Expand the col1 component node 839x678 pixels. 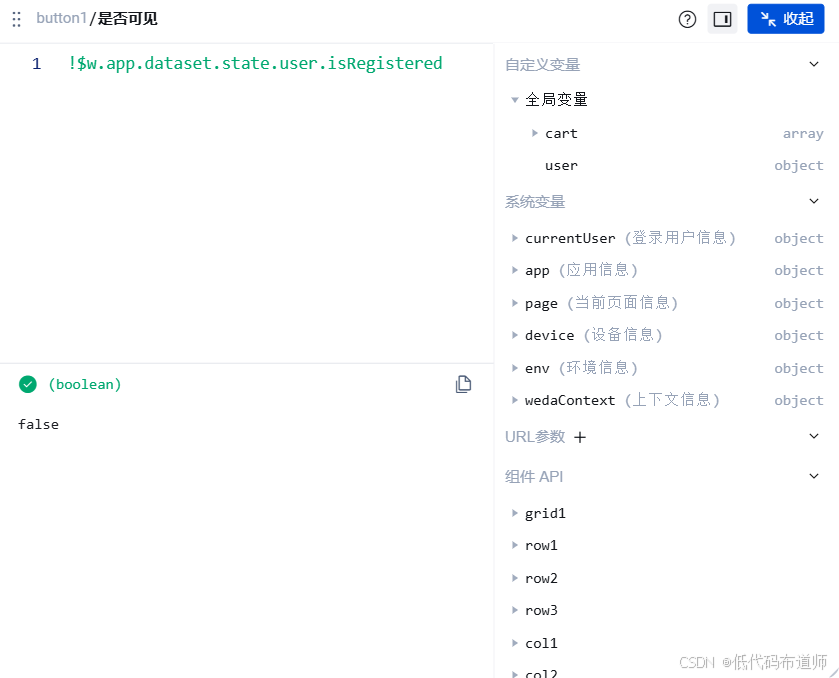(x=514, y=643)
